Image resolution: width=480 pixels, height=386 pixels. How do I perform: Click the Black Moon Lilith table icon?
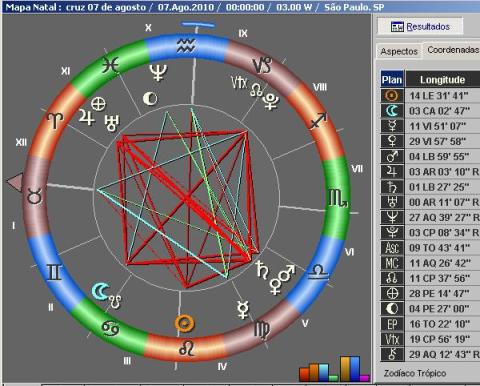click(x=392, y=309)
